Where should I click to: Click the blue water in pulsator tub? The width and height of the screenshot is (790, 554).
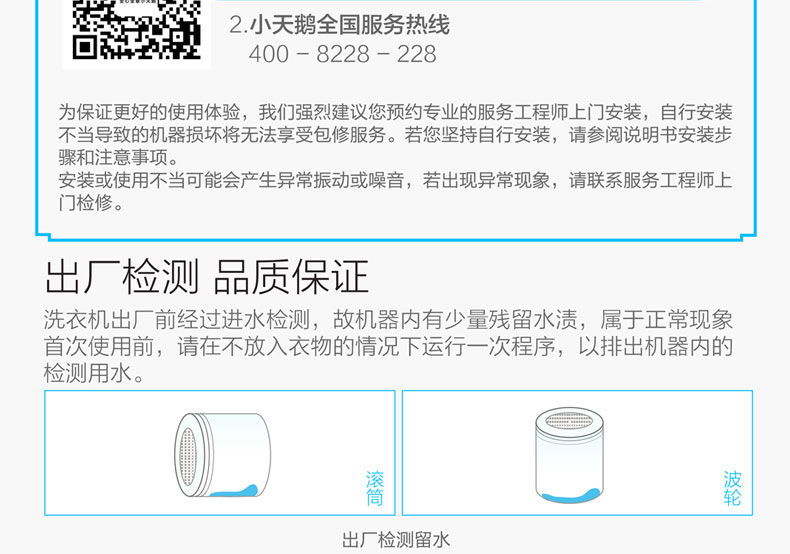(570, 495)
